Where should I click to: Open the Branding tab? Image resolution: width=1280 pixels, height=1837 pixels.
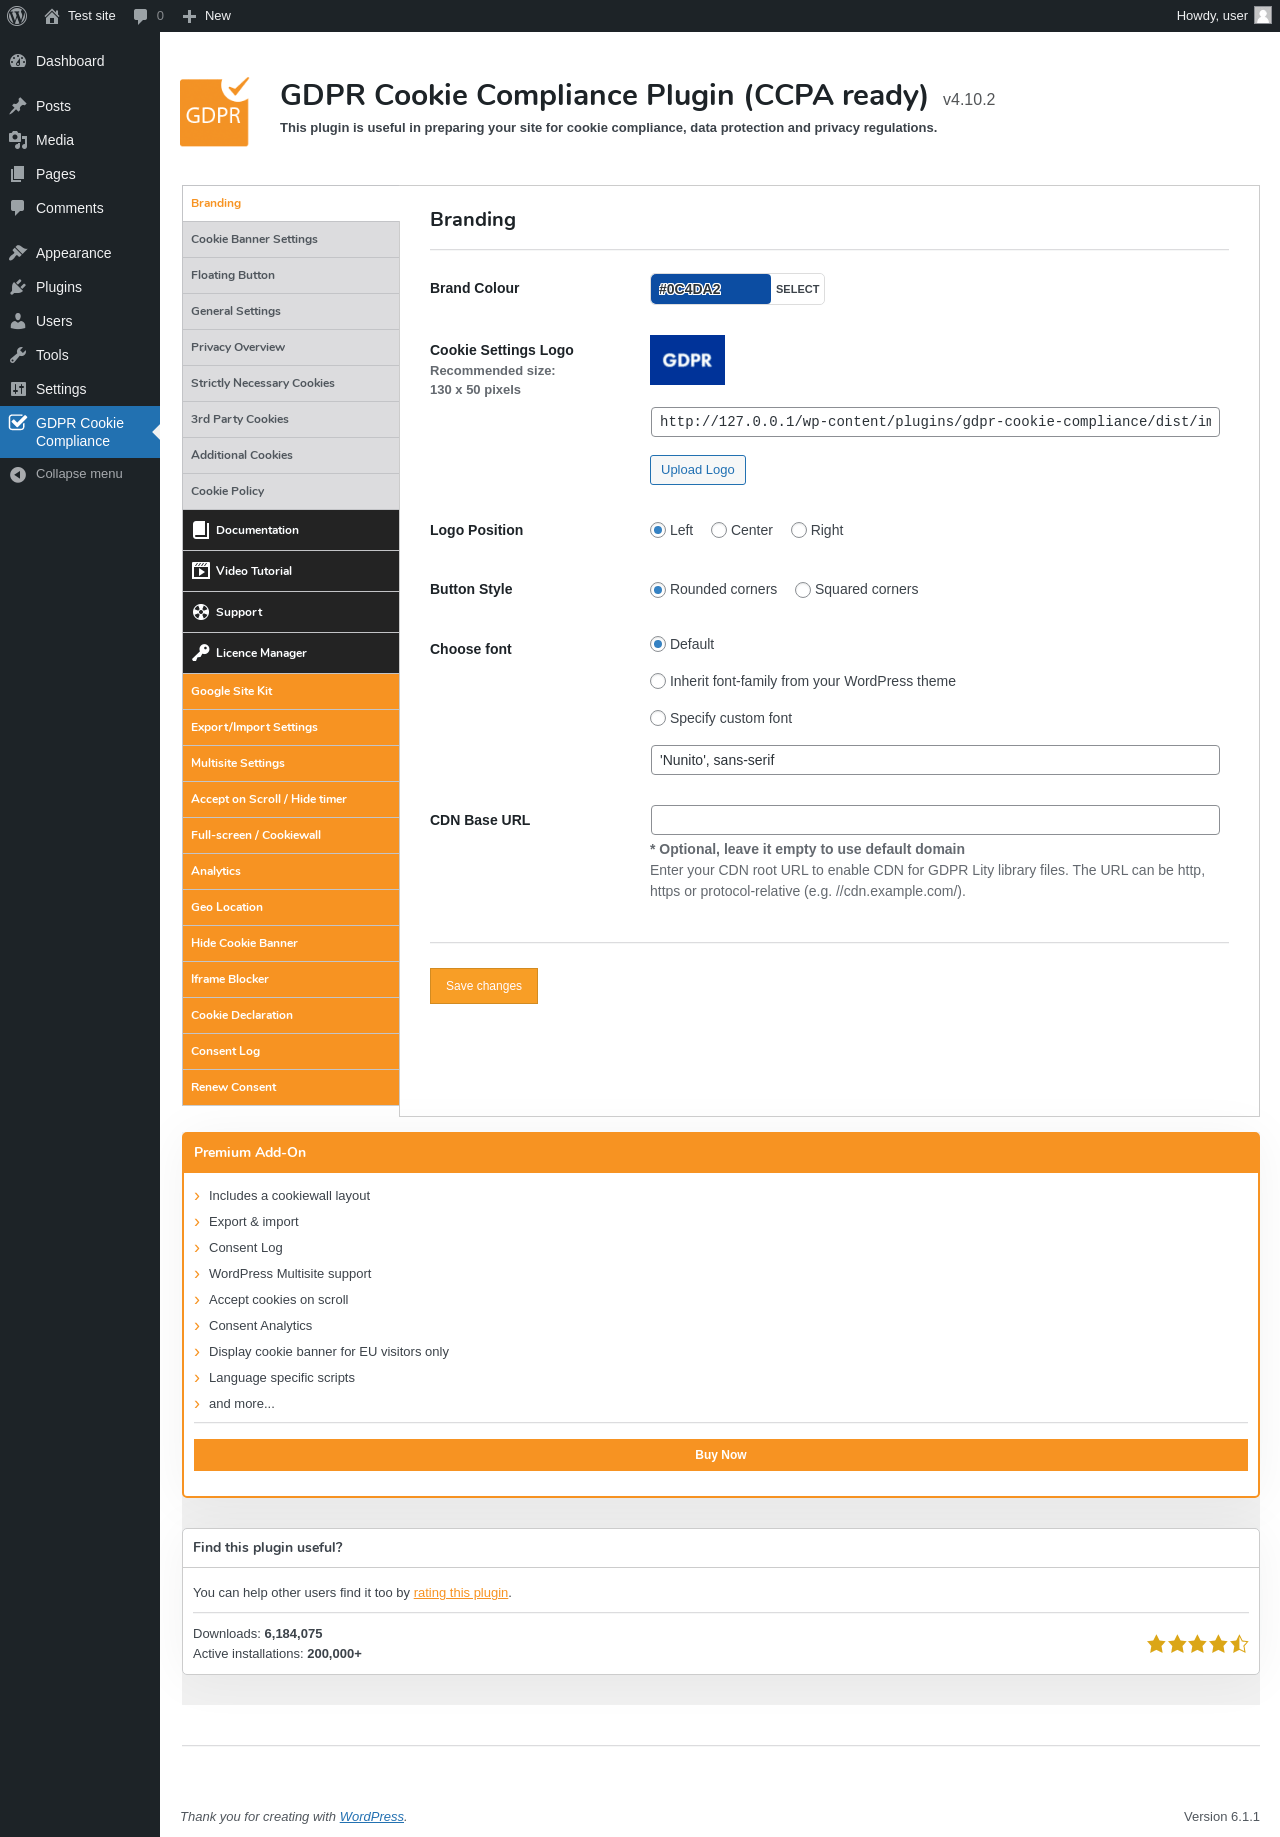point(291,203)
